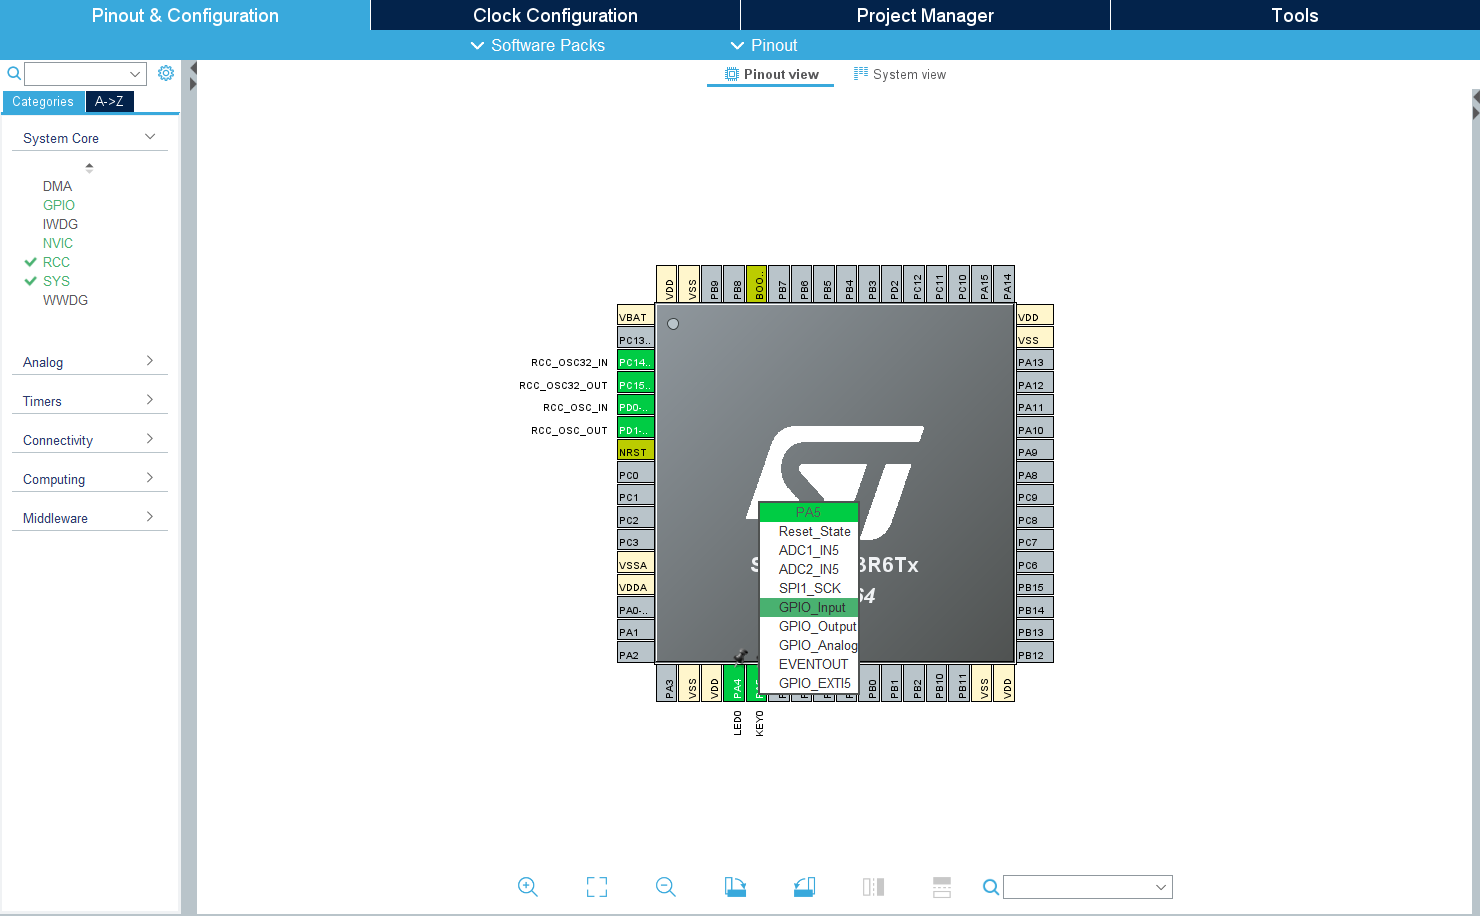Open the pin search dropdown at bottom
The width and height of the screenshot is (1480, 916).
1161,887
